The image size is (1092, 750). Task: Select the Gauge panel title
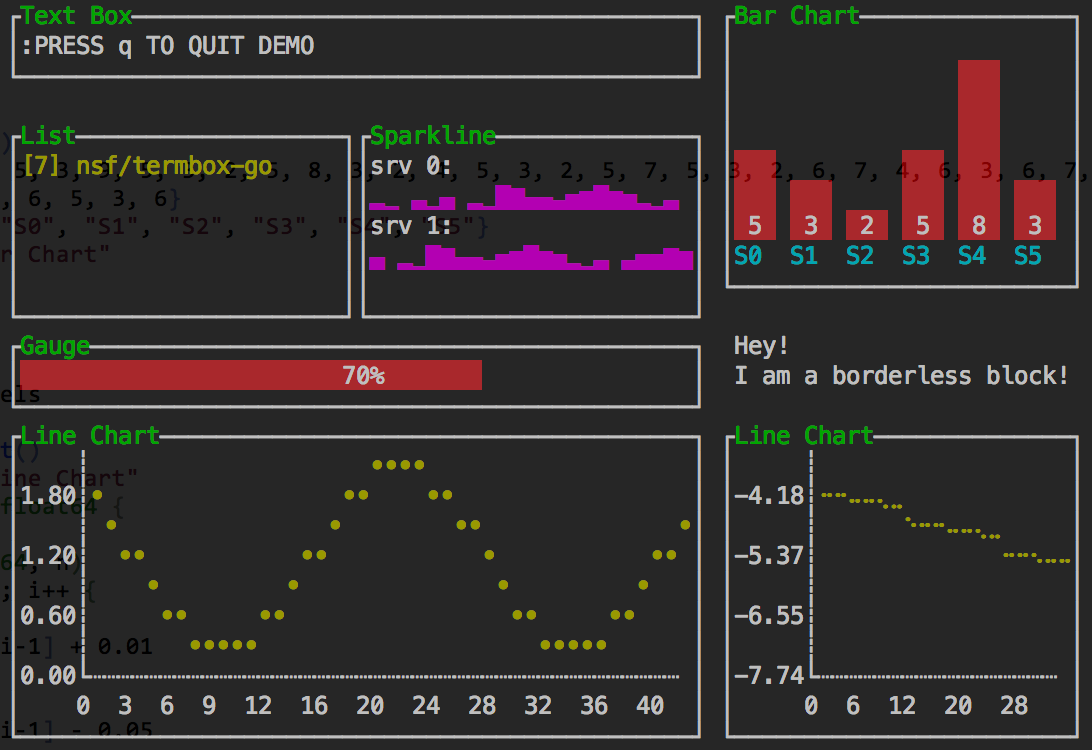55,346
